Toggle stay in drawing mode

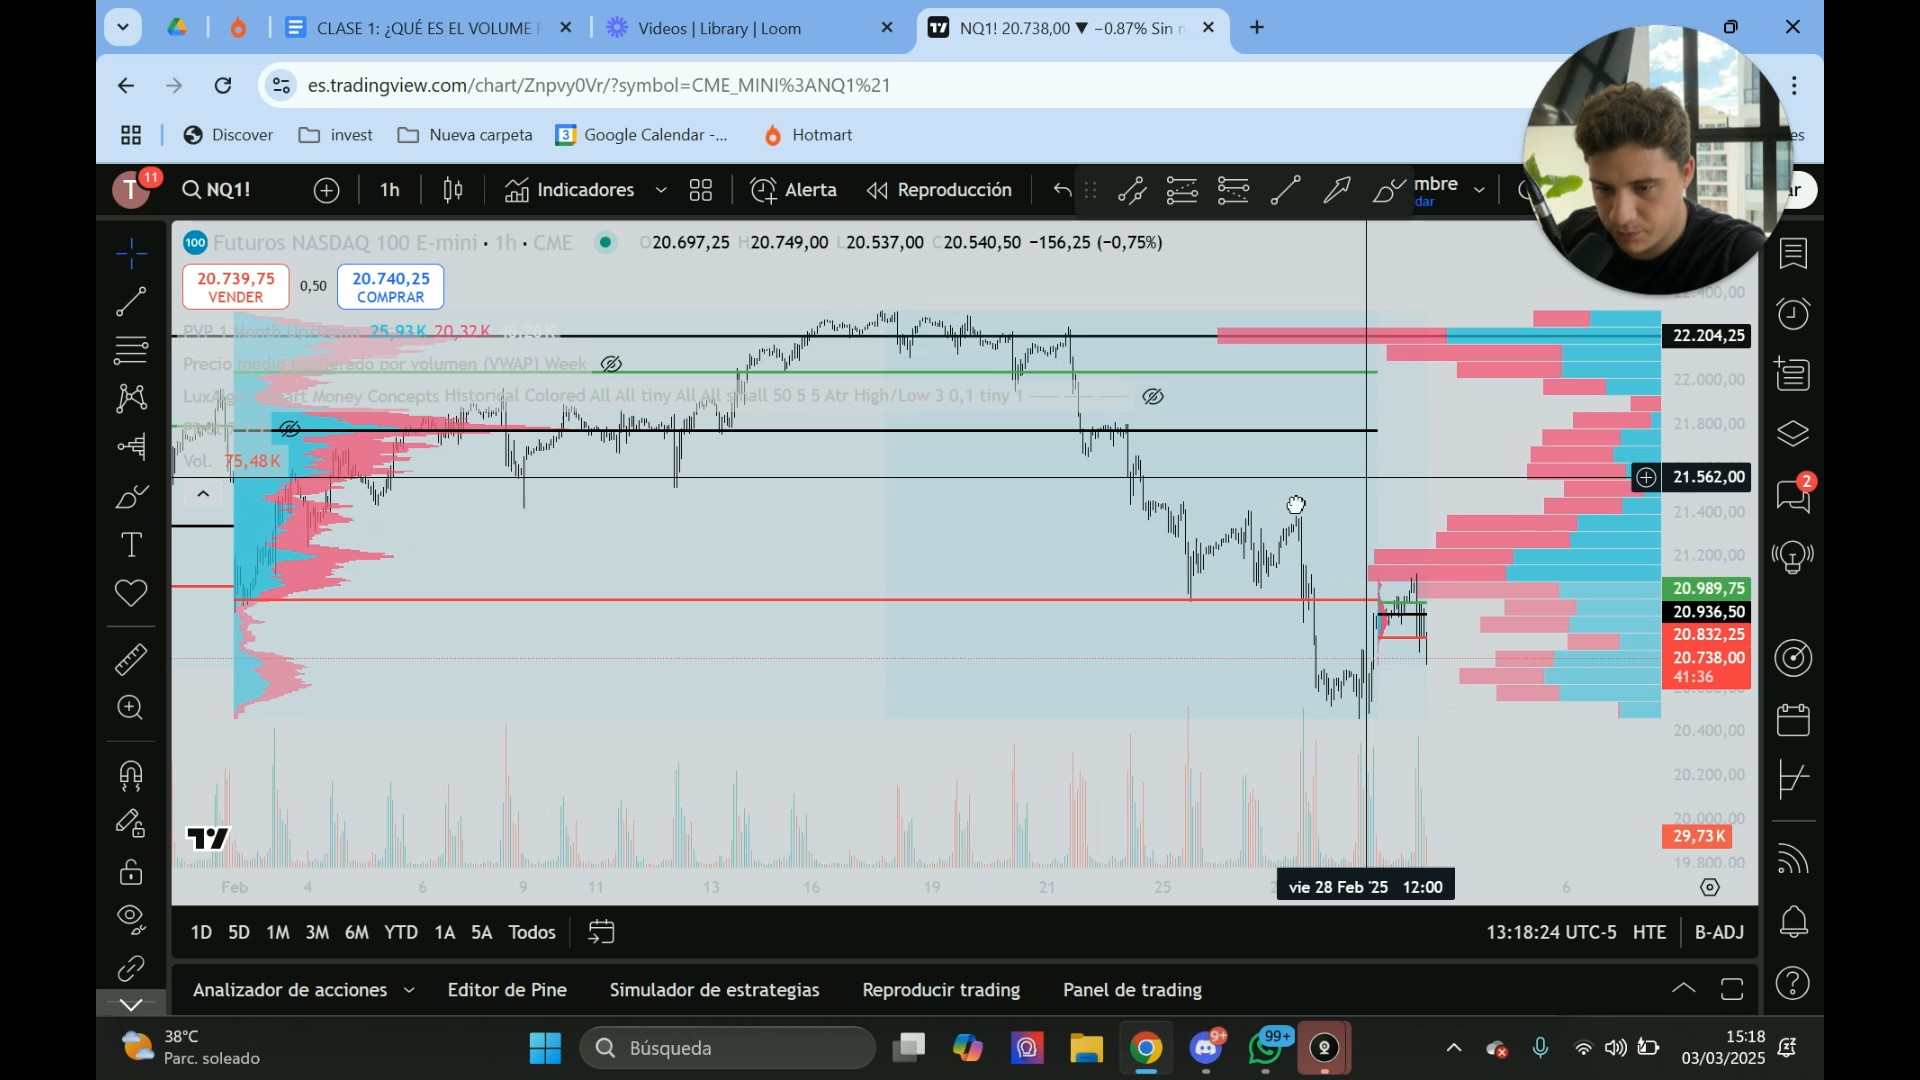tap(131, 823)
